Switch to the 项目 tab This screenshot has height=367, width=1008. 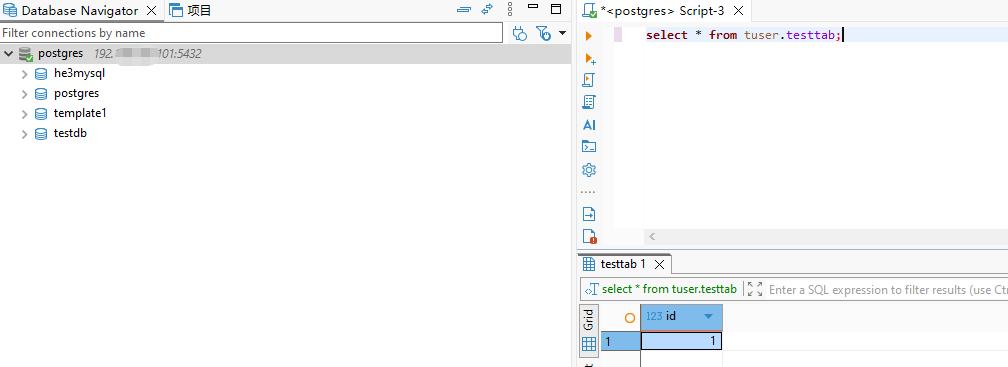190,10
